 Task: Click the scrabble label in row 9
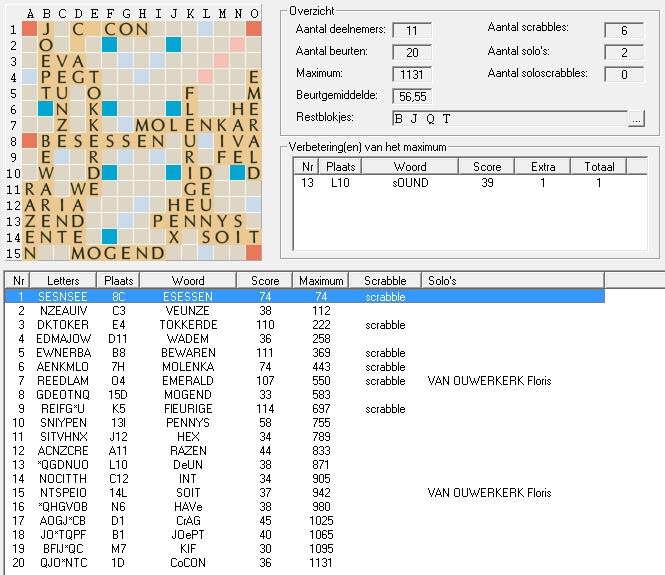[385, 408]
